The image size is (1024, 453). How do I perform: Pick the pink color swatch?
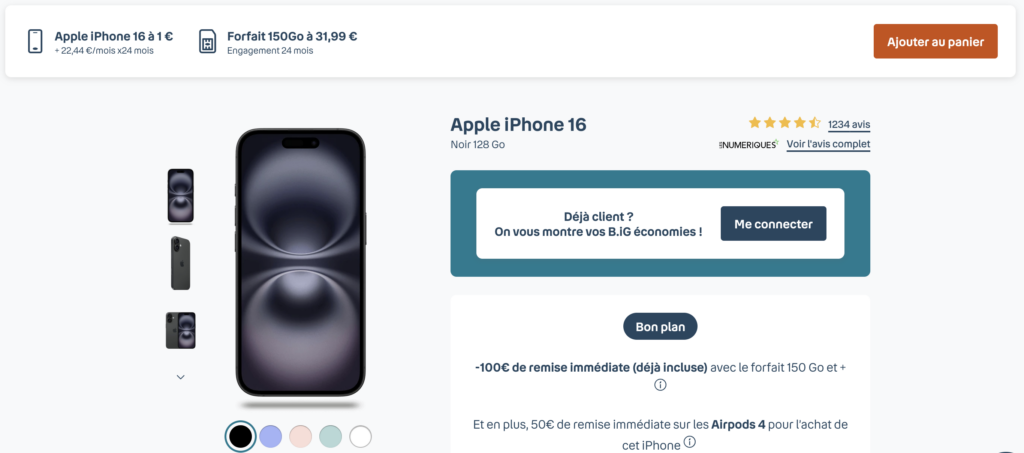point(300,436)
